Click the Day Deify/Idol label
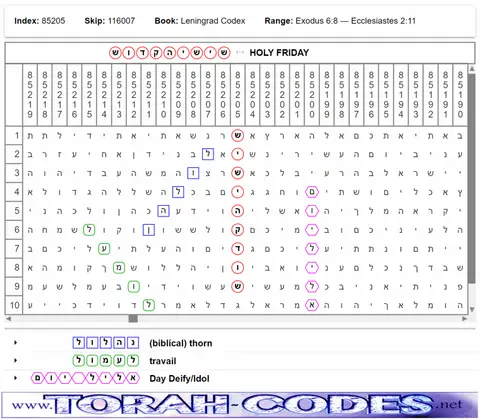 tap(179, 379)
